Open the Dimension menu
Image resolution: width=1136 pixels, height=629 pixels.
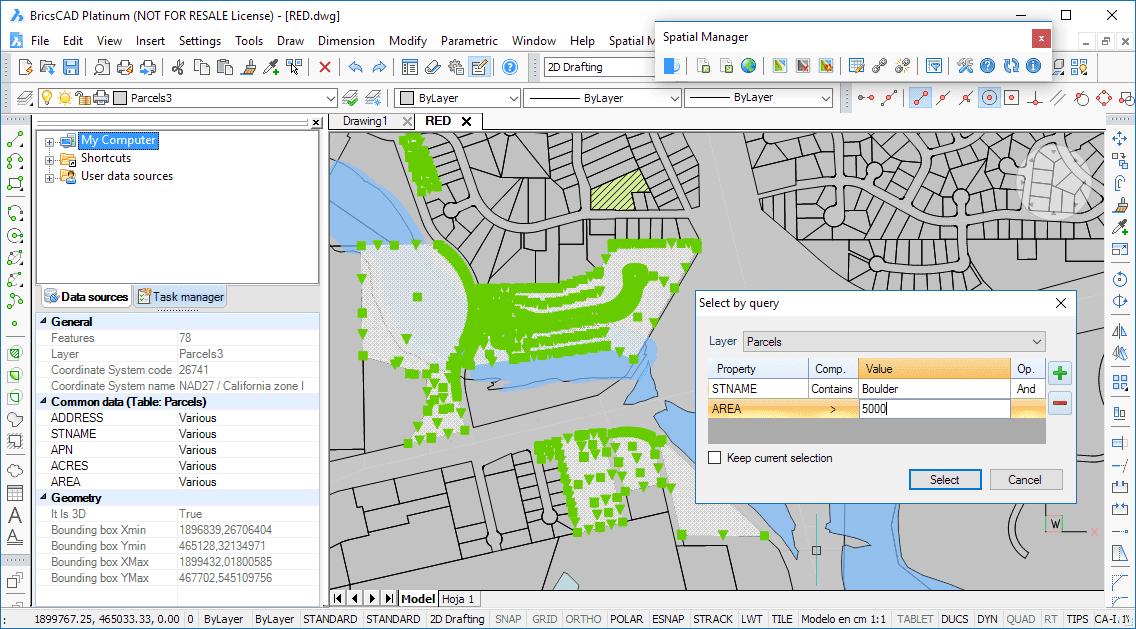[x=346, y=41]
